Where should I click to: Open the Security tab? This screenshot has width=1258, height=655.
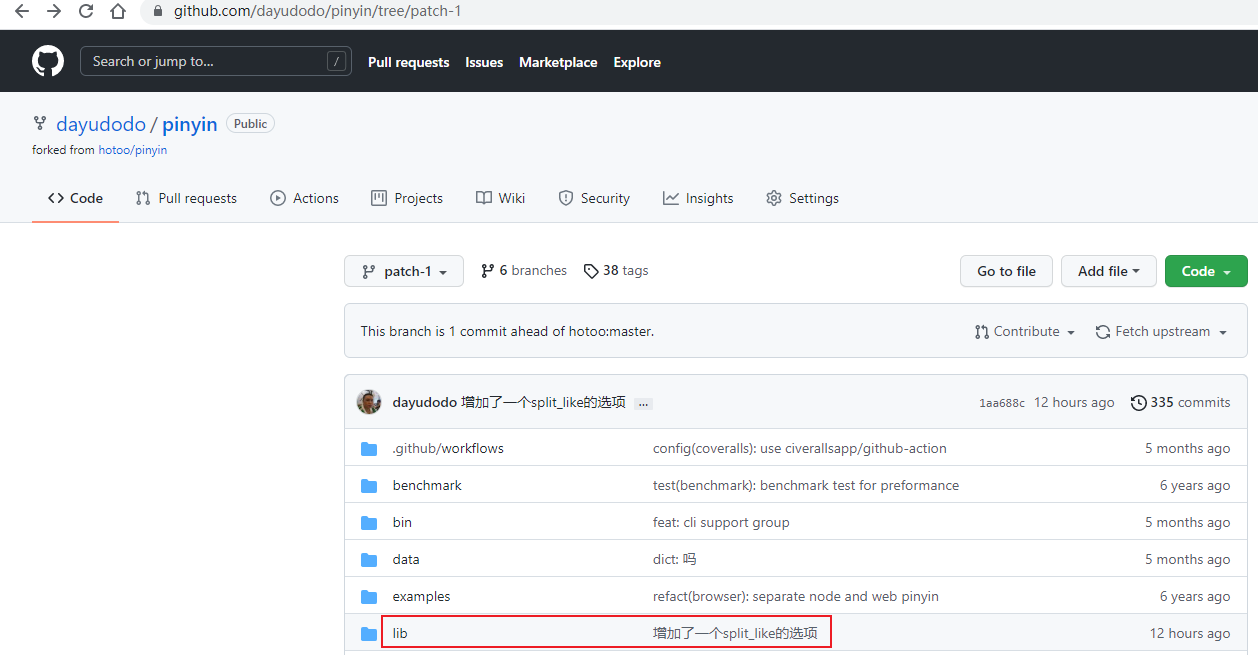(593, 198)
